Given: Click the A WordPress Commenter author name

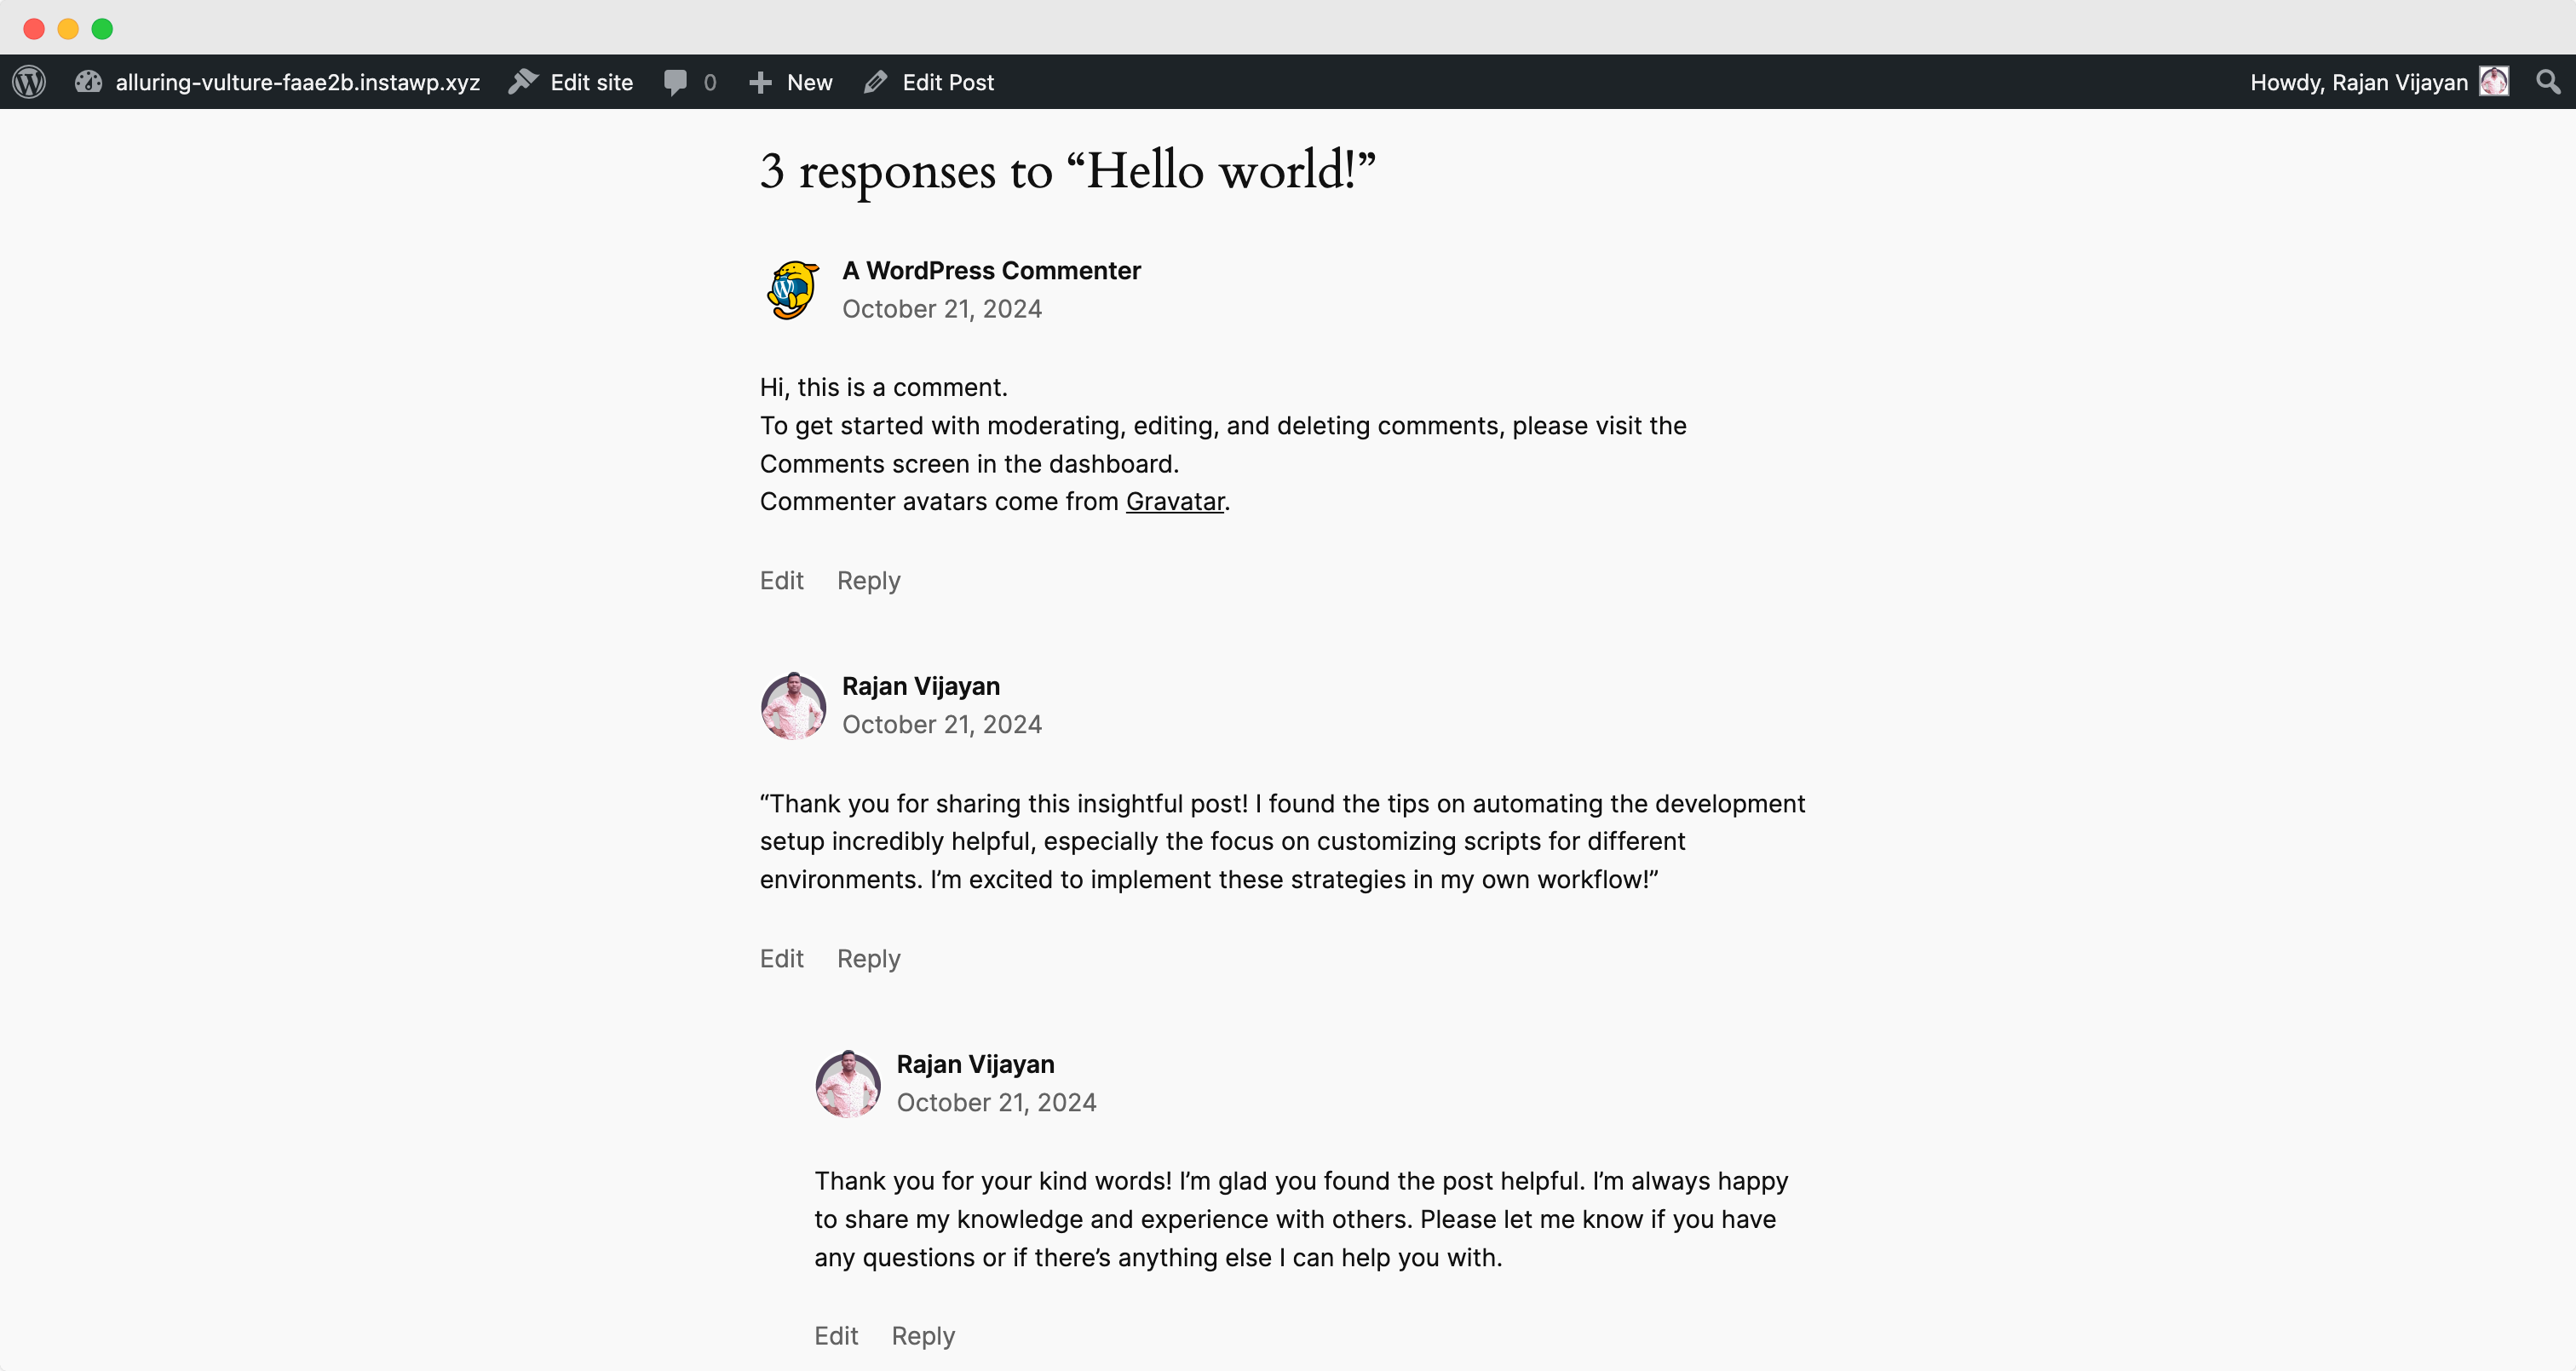Looking at the screenshot, I should coord(991,270).
